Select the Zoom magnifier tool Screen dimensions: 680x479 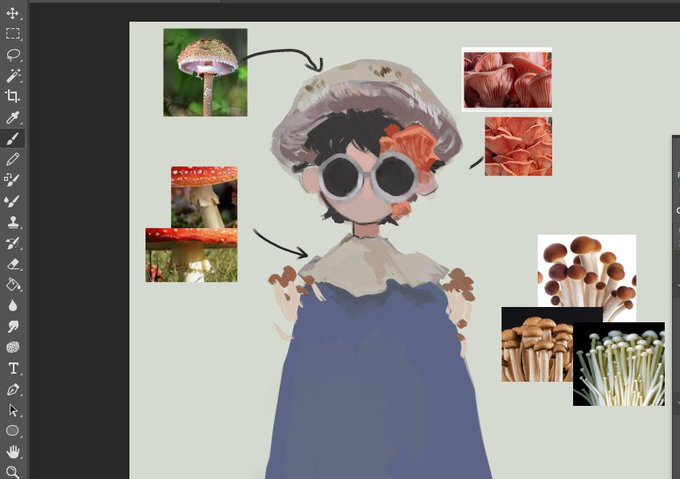point(13,472)
